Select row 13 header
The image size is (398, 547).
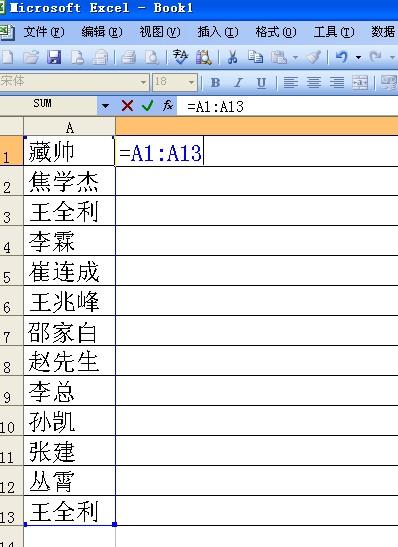pyautogui.click(x=11, y=511)
